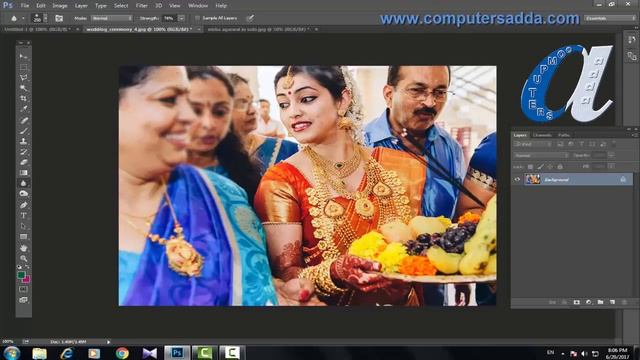Select the Polygonal Lasso tool
Image resolution: width=640 pixels, height=360 pixels.
tap(23, 78)
